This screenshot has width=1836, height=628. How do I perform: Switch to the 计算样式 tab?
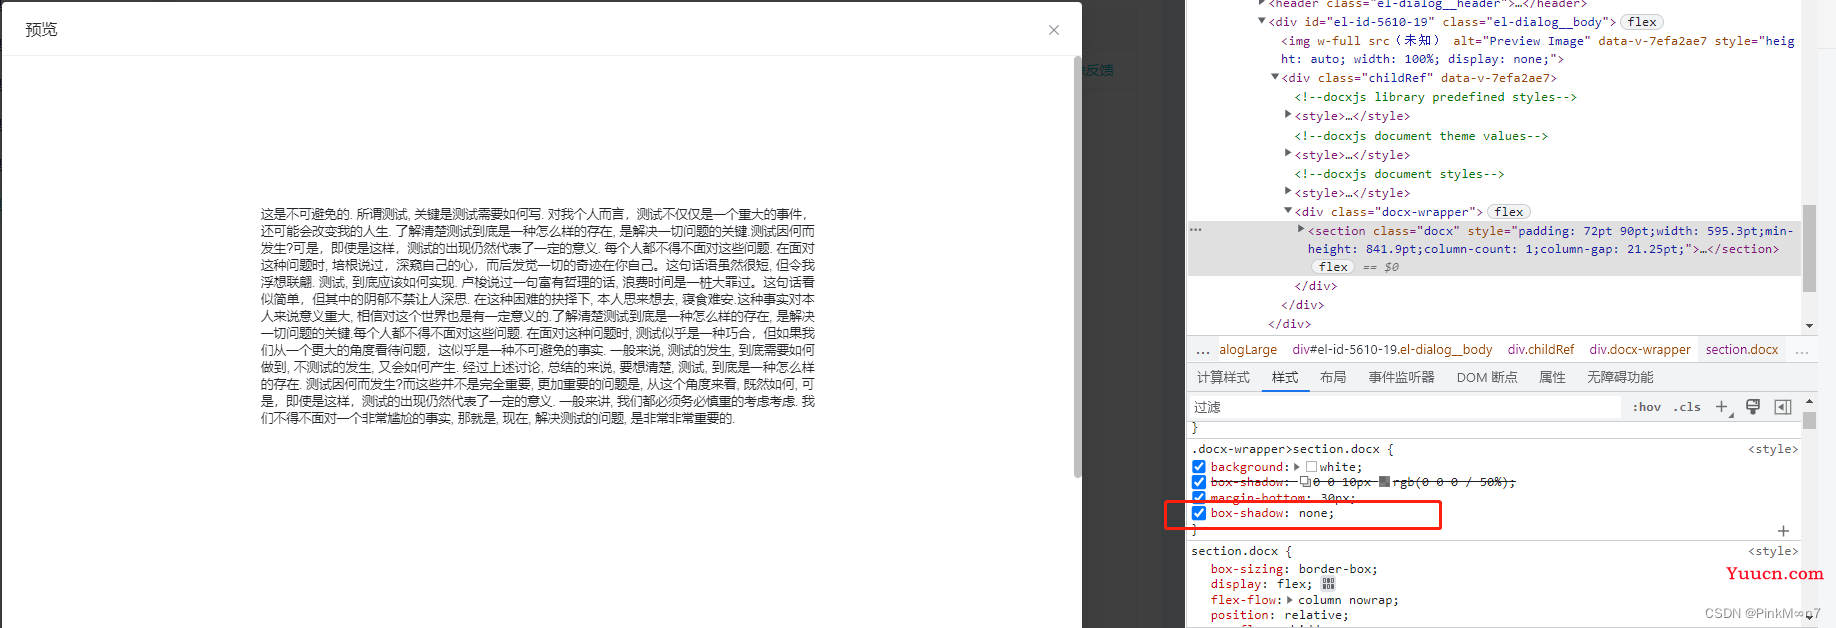tap(1223, 377)
